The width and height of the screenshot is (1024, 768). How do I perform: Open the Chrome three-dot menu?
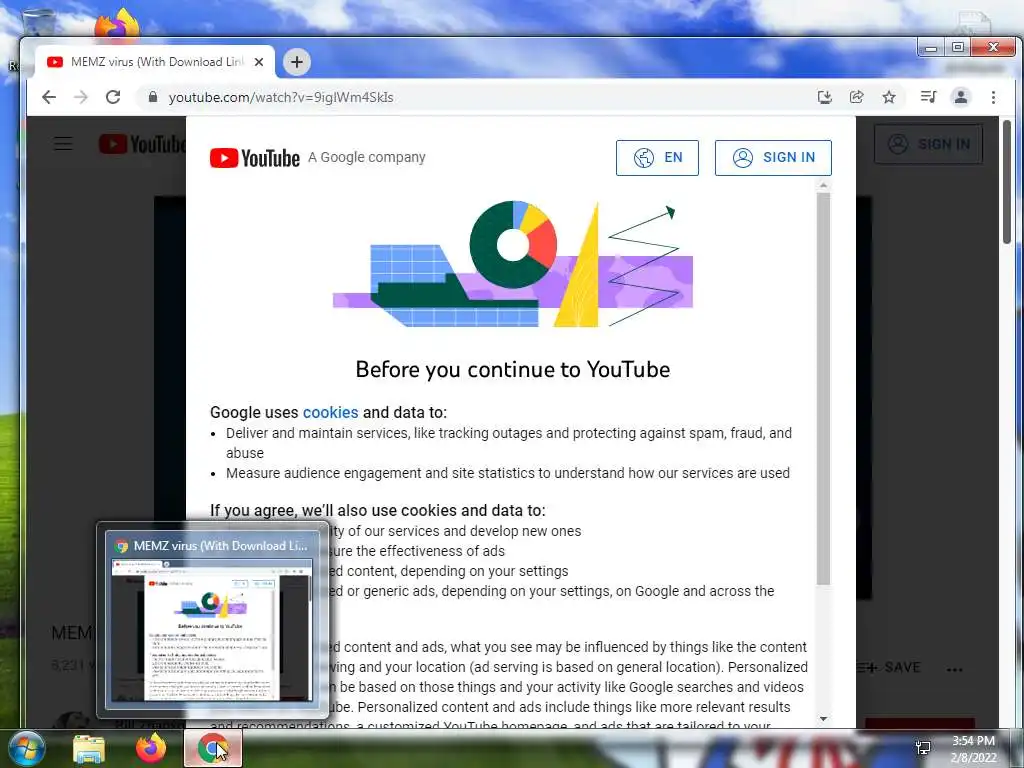pos(993,97)
